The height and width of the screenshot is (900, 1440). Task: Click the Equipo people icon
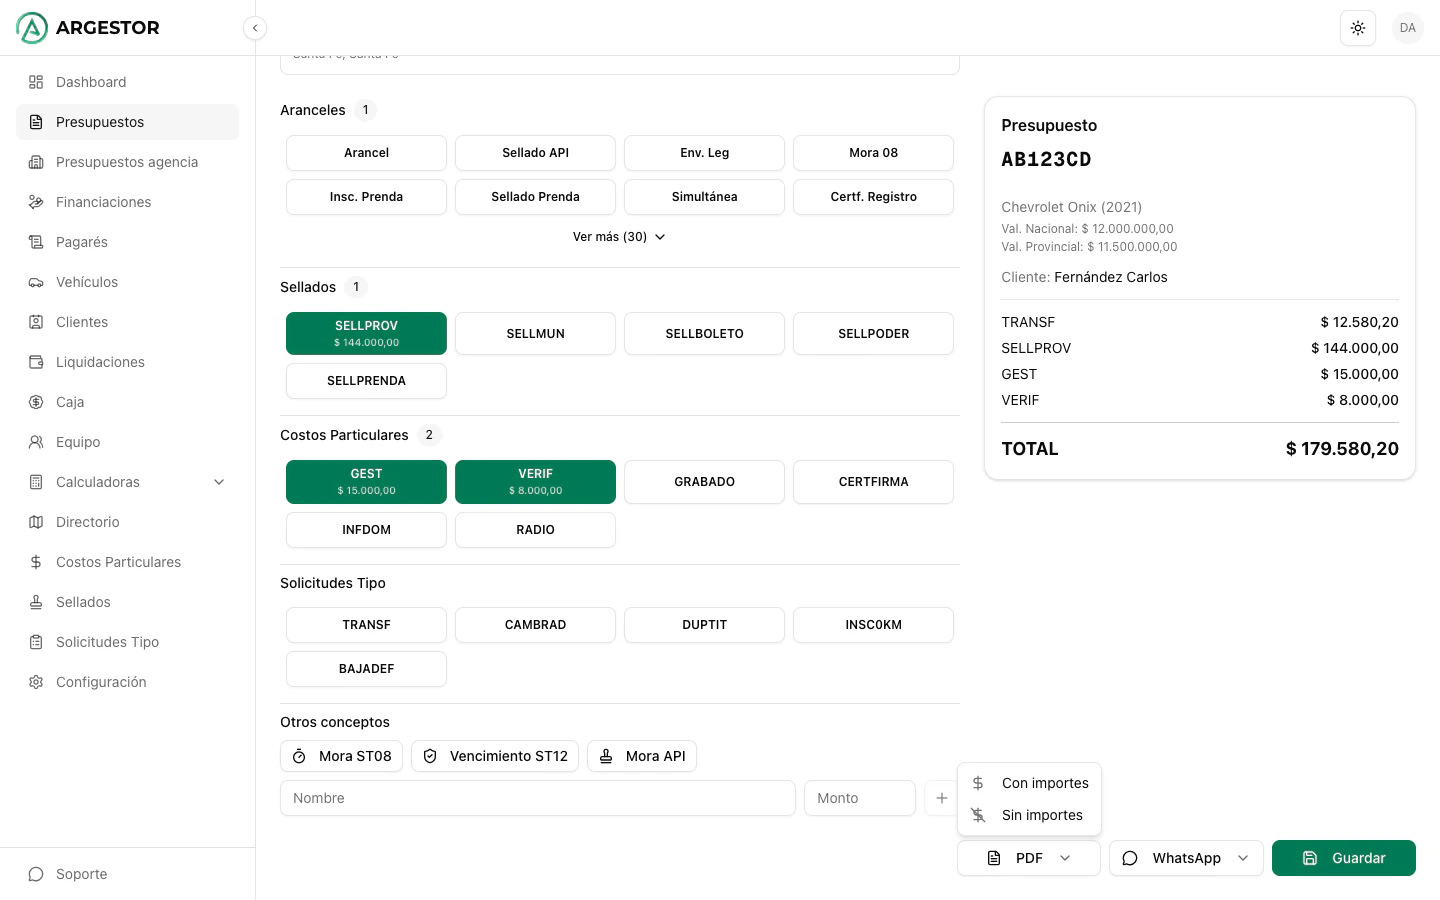click(36, 442)
